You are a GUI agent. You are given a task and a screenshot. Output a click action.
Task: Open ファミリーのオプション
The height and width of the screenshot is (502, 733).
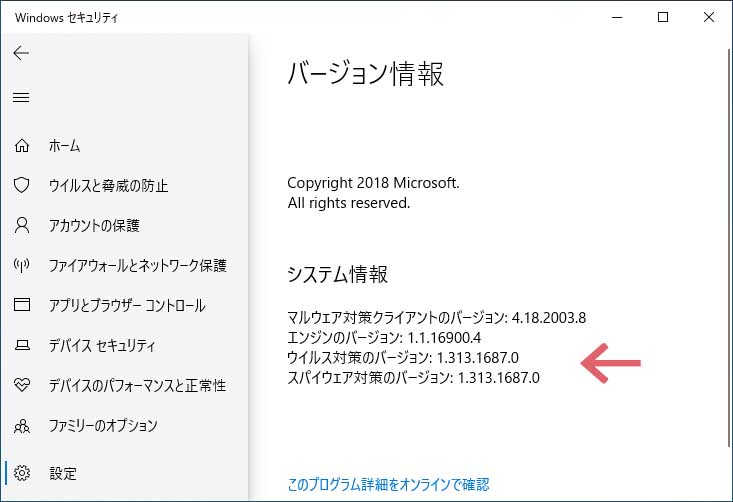point(103,425)
